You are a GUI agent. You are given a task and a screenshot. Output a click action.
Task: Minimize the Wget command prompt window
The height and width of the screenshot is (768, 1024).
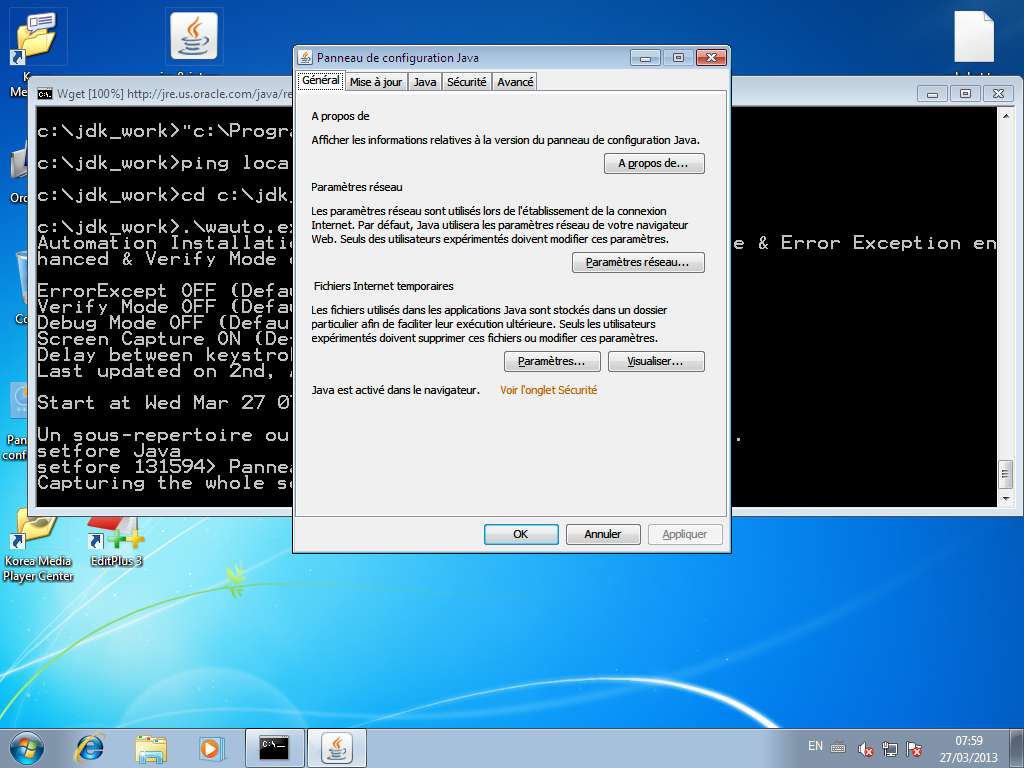click(x=933, y=94)
